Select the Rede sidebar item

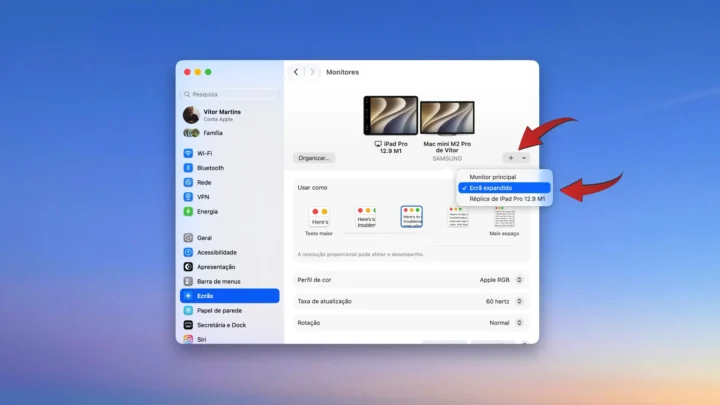point(230,182)
